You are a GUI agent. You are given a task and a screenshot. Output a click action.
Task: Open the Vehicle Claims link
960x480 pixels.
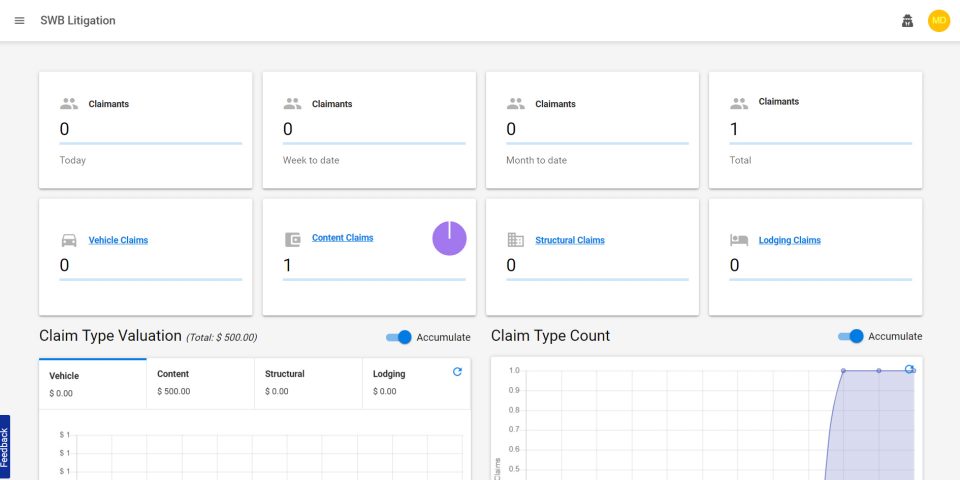coord(118,240)
